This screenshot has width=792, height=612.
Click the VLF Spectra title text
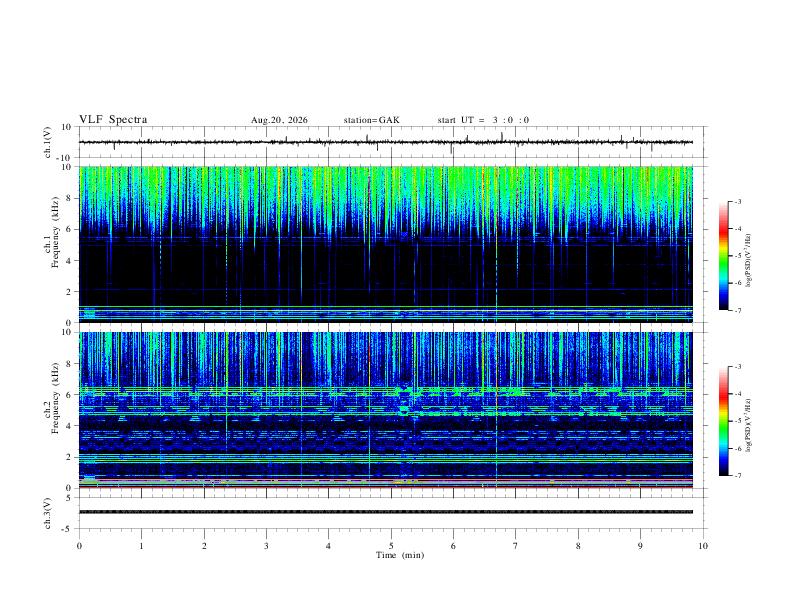[x=113, y=120]
